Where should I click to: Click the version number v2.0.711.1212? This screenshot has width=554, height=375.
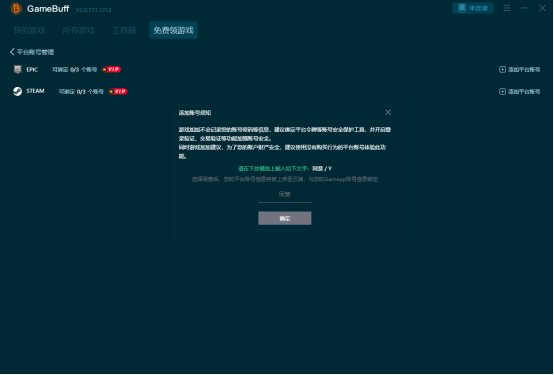coord(94,10)
